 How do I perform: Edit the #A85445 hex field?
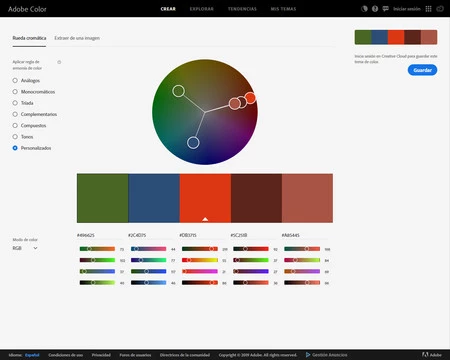(305, 235)
